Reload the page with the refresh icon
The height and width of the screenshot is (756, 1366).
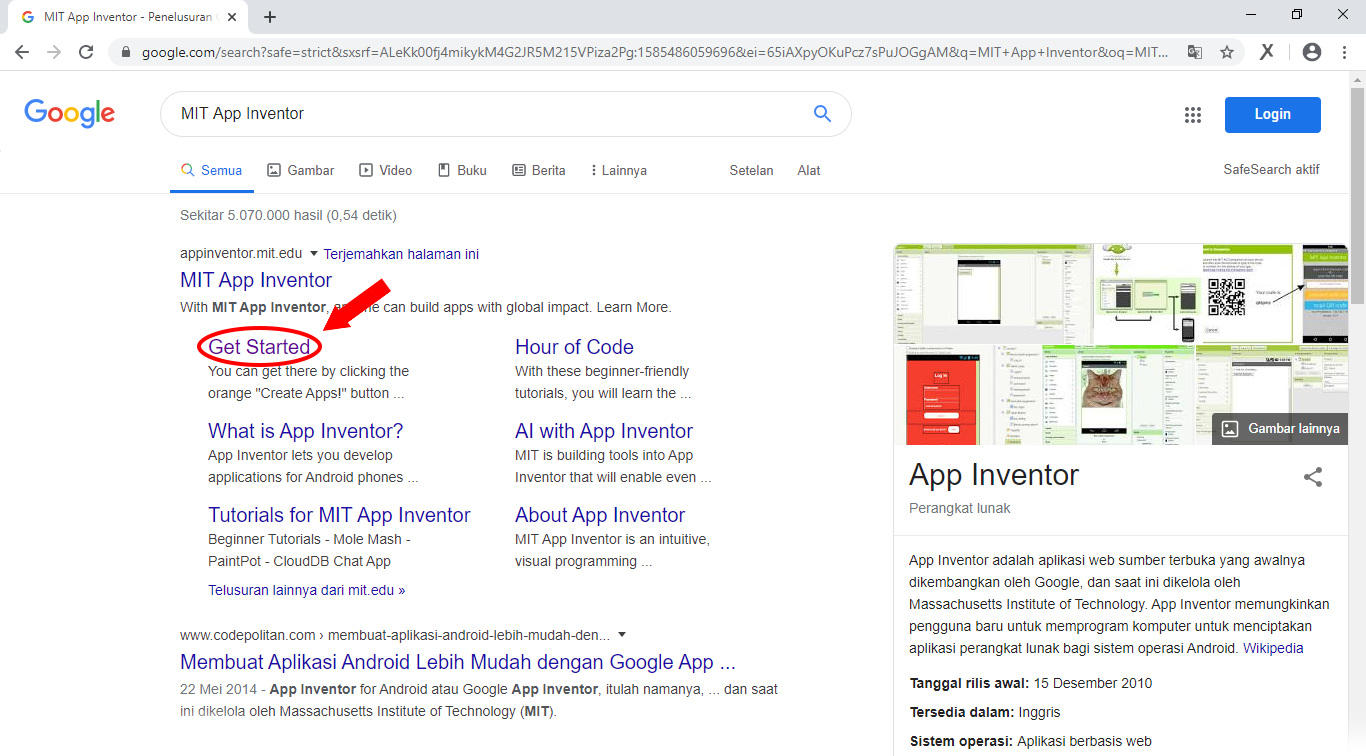pos(86,52)
